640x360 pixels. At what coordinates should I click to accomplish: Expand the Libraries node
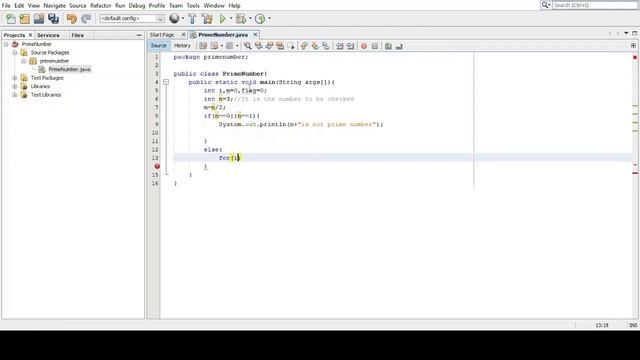coord(15,86)
